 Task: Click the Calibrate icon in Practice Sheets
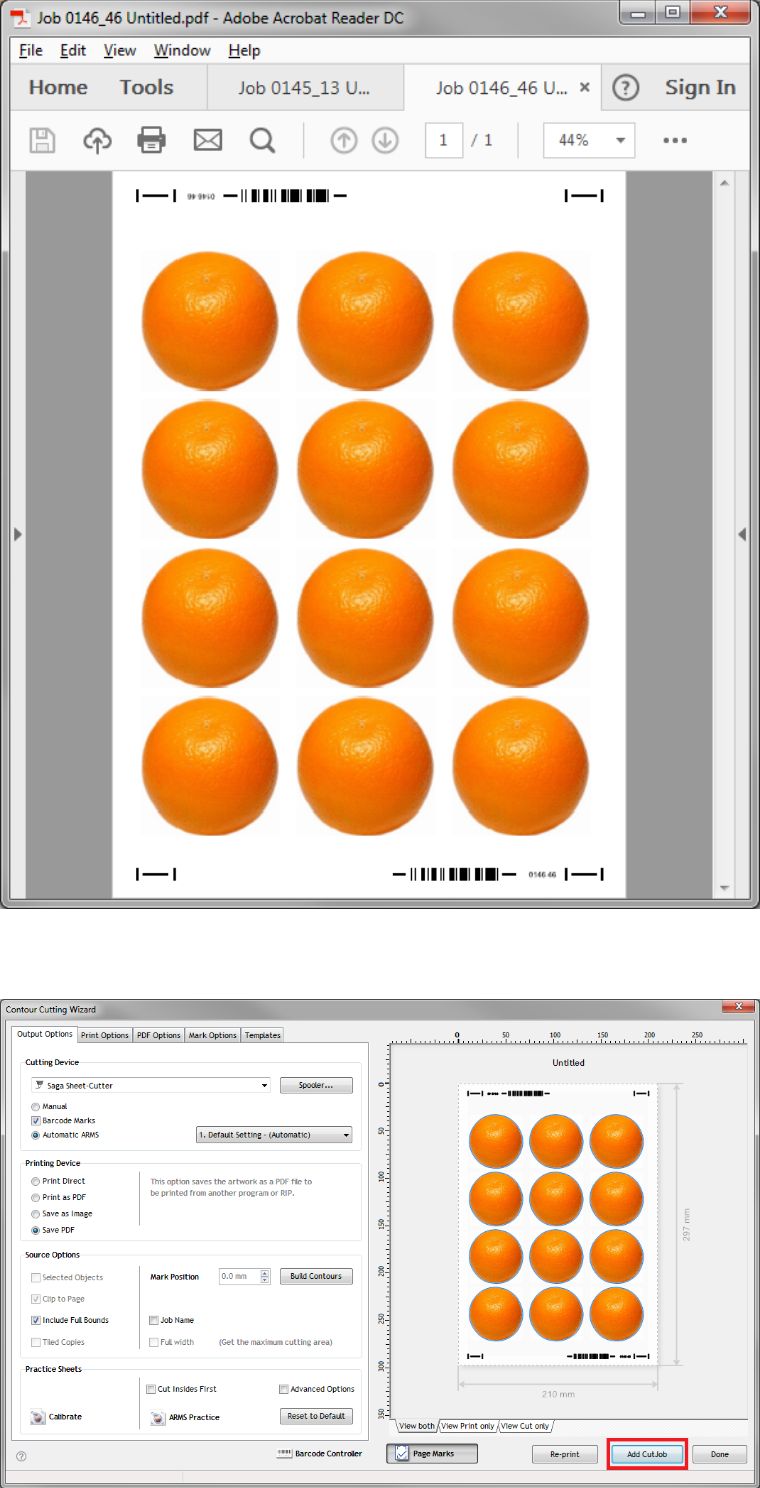pos(39,1417)
